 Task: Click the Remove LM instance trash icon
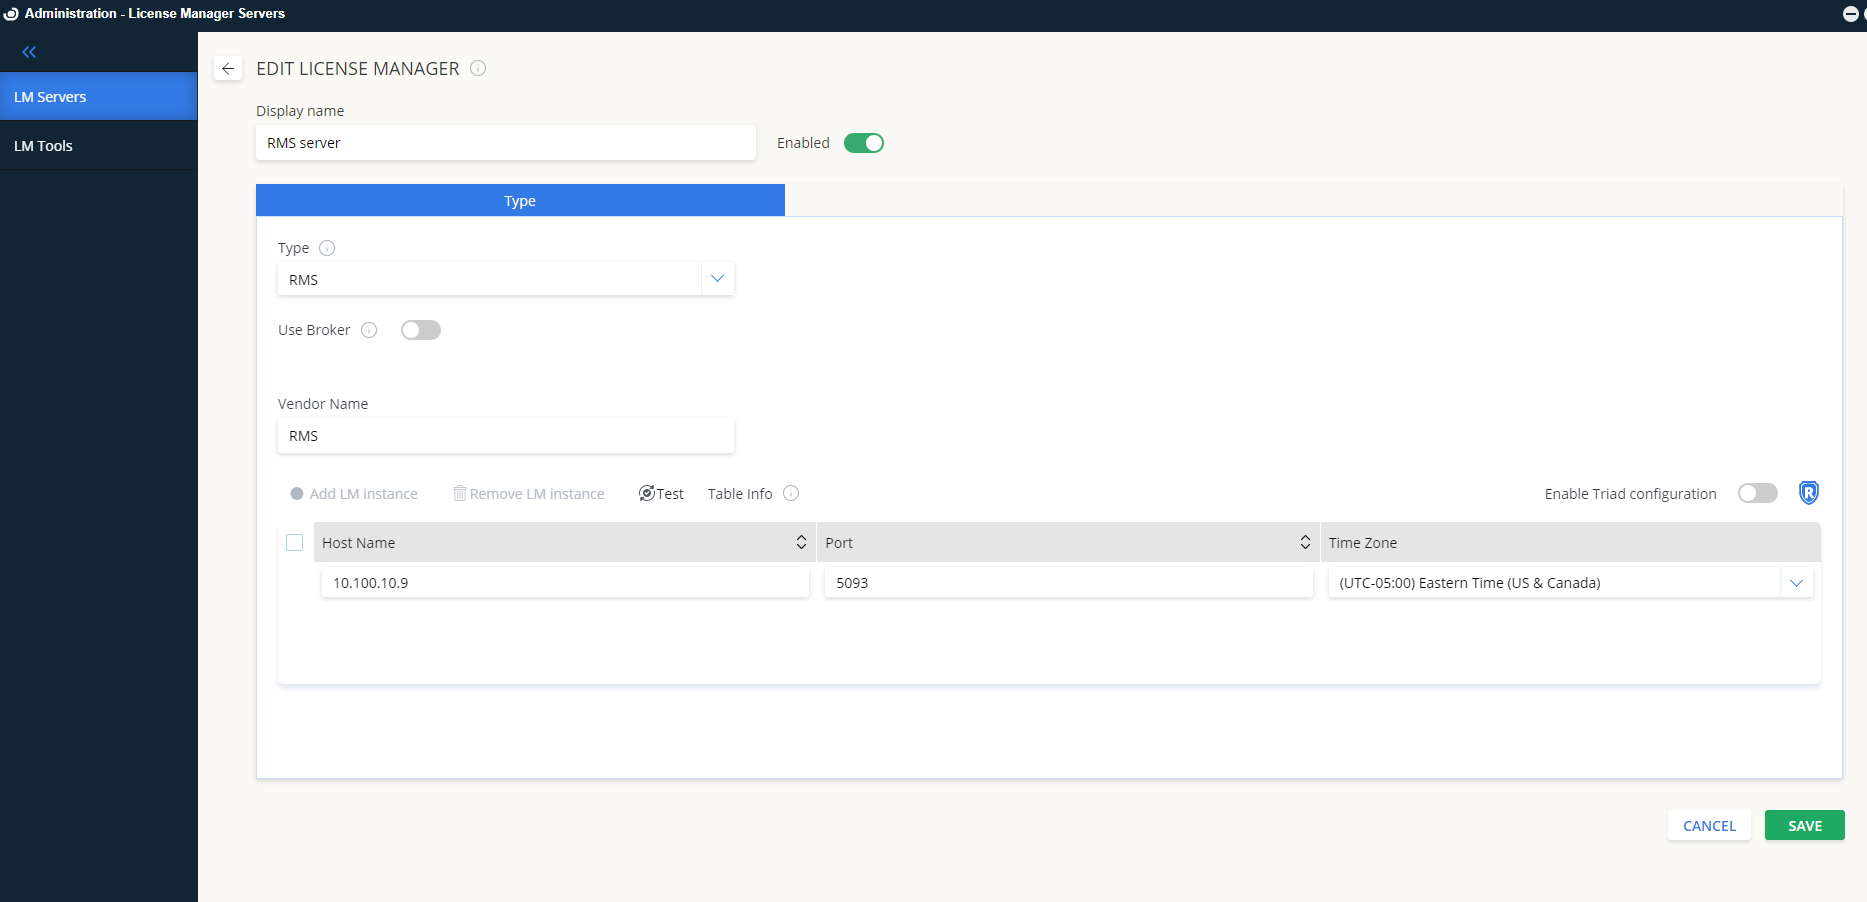click(459, 492)
